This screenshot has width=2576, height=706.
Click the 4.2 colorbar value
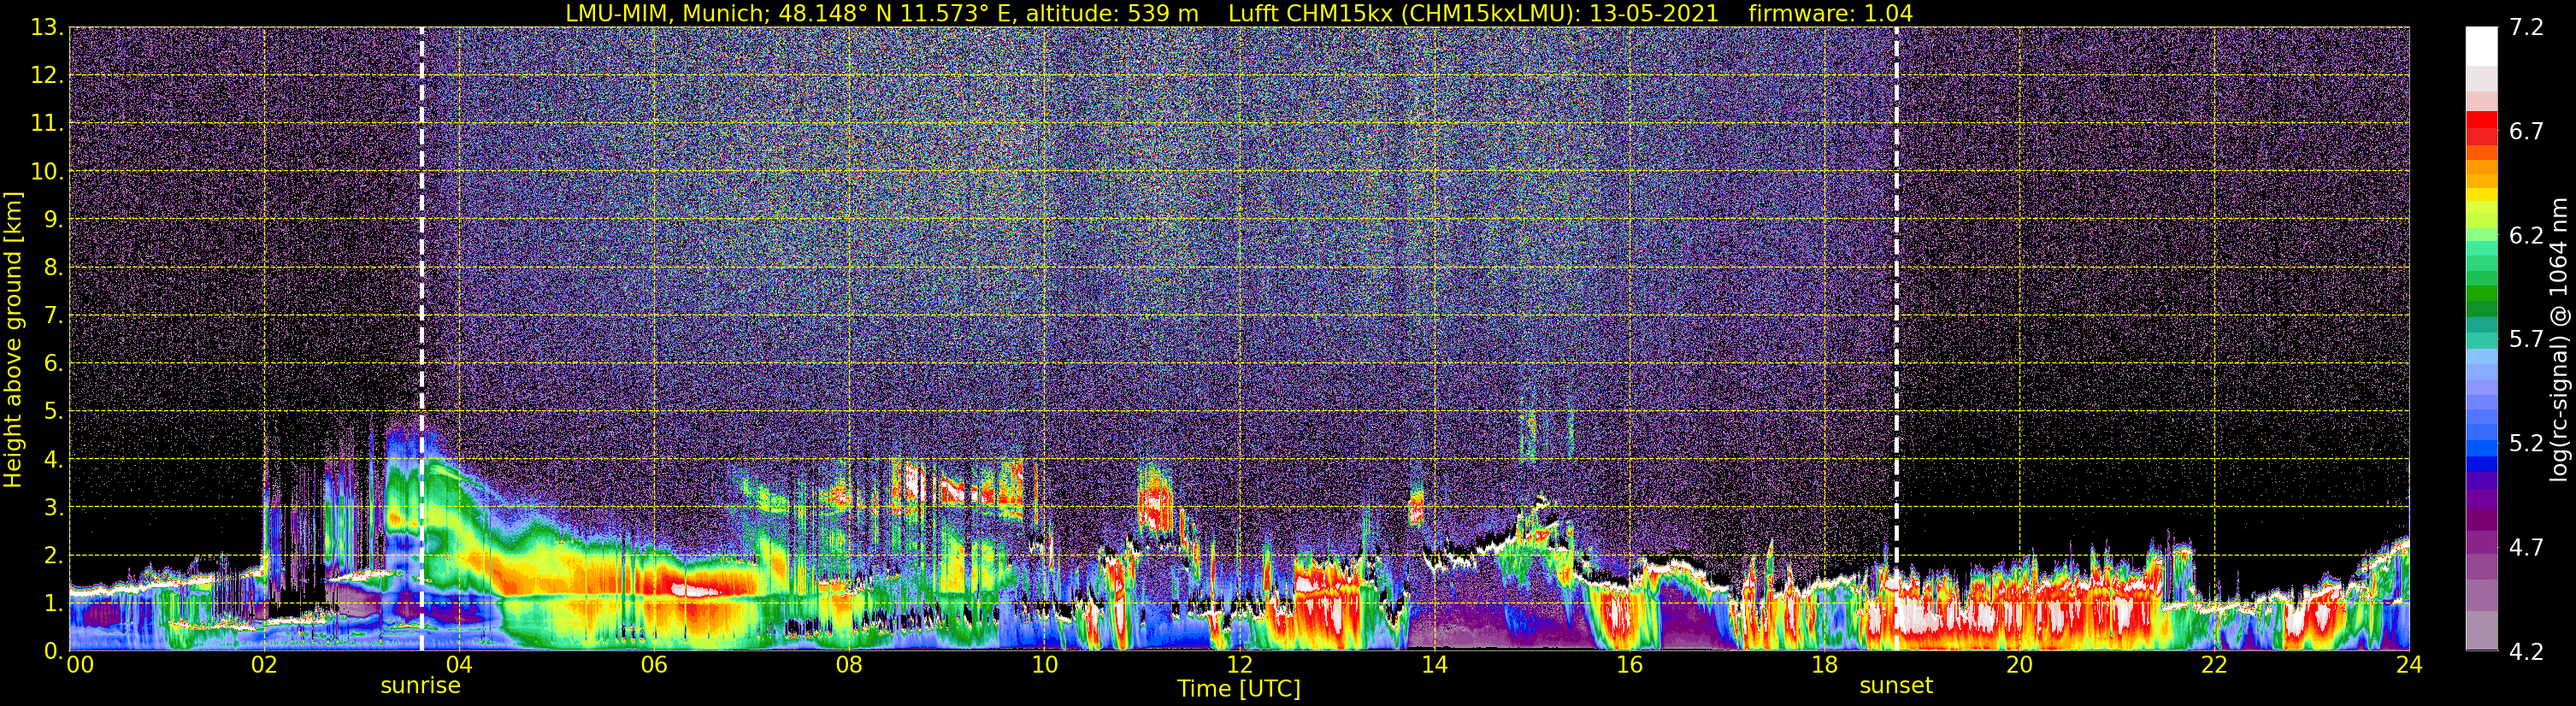pos(2526,652)
